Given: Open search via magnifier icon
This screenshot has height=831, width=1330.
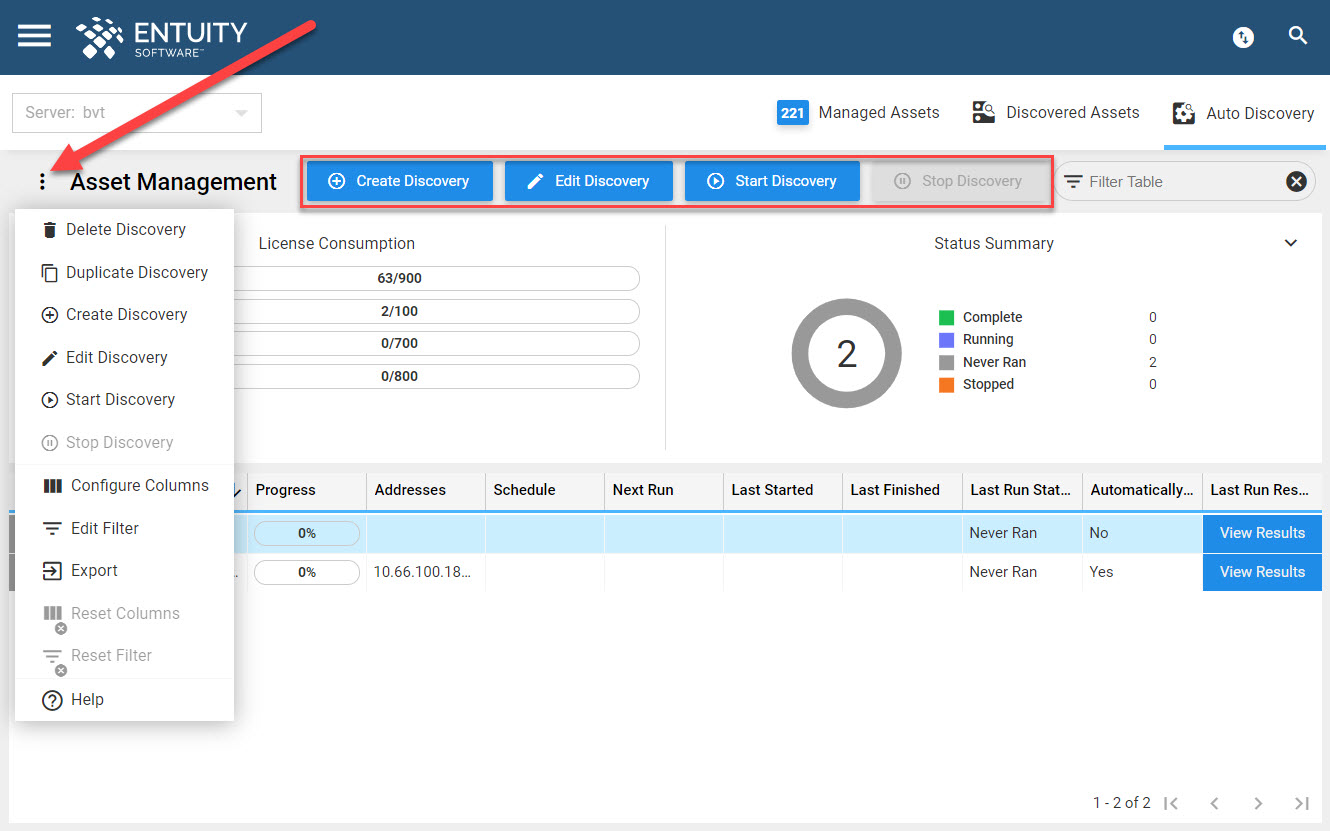Looking at the screenshot, I should (1298, 36).
